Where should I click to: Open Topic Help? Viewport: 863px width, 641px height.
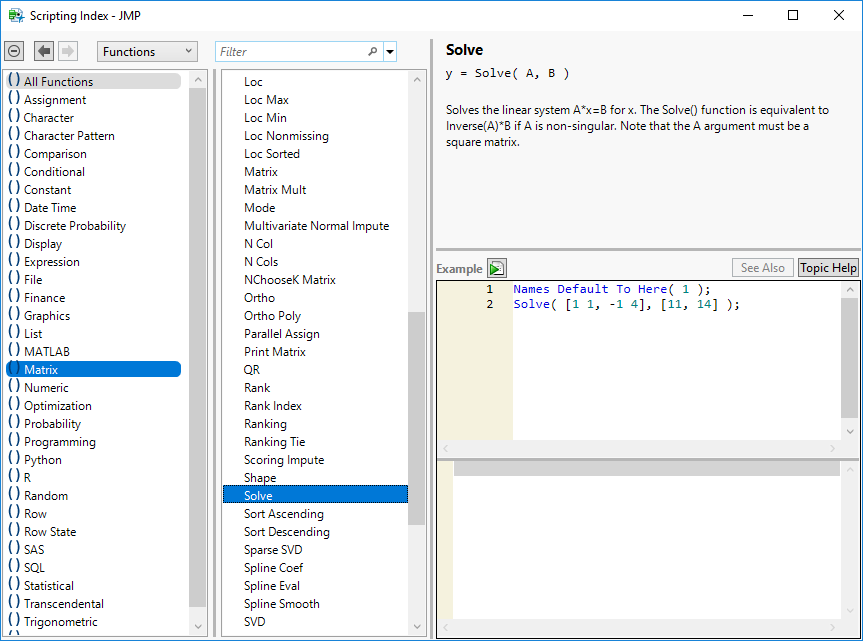(x=828, y=268)
